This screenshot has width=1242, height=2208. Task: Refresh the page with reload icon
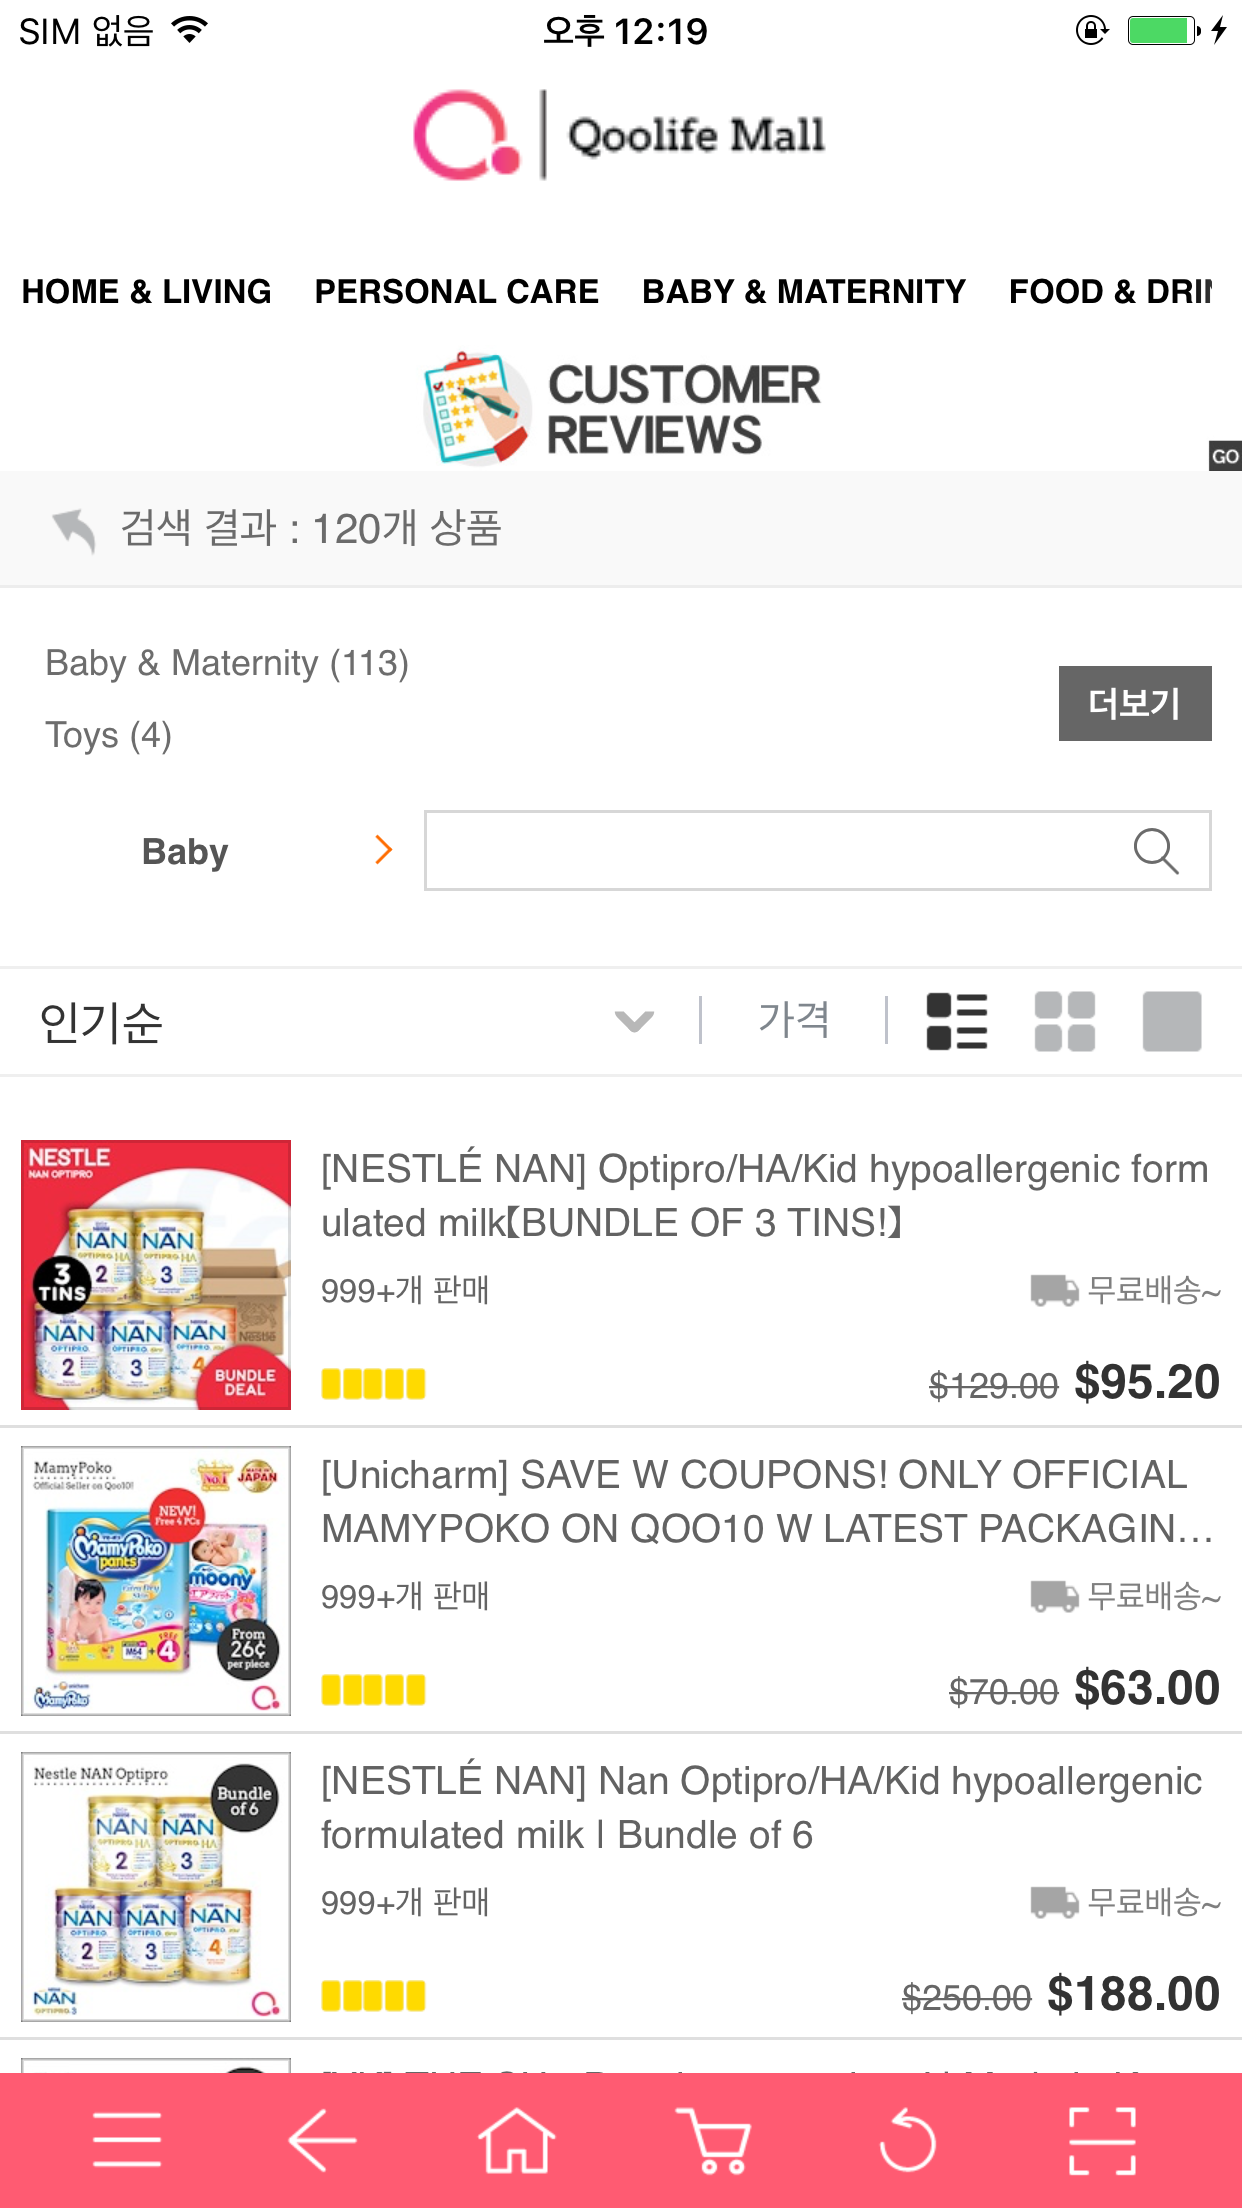(907, 2140)
